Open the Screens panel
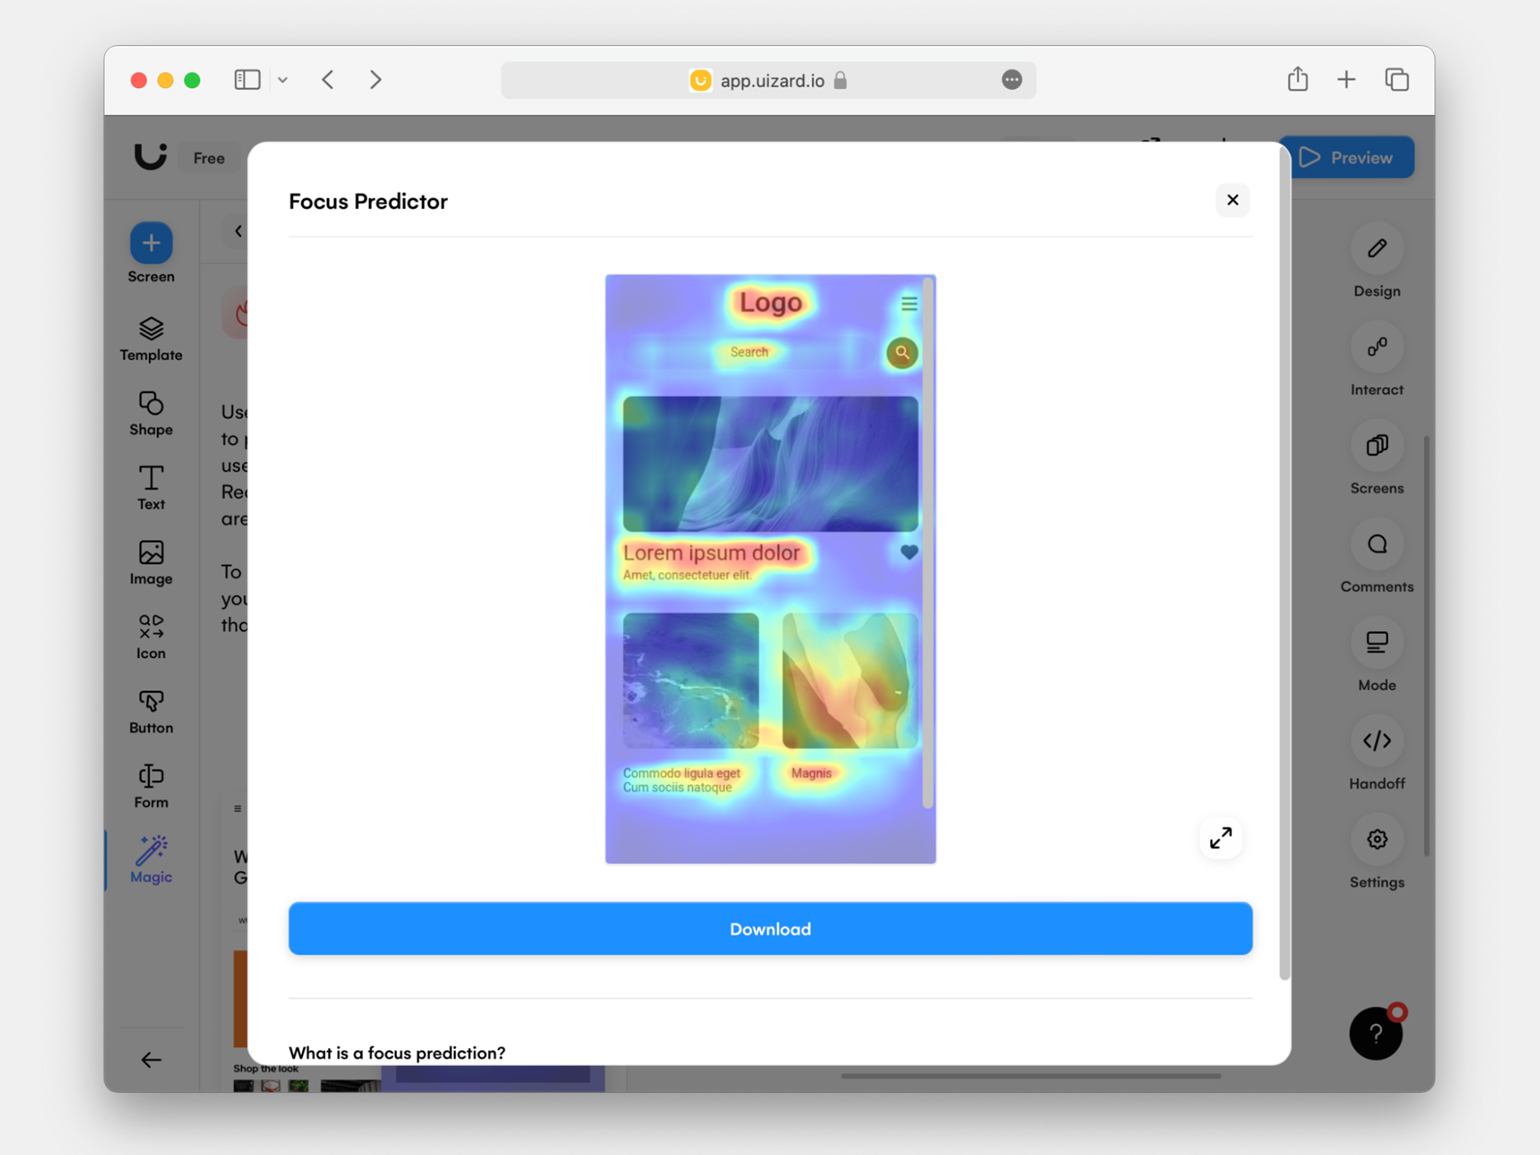The width and height of the screenshot is (1540, 1155). [x=1377, y=458]
